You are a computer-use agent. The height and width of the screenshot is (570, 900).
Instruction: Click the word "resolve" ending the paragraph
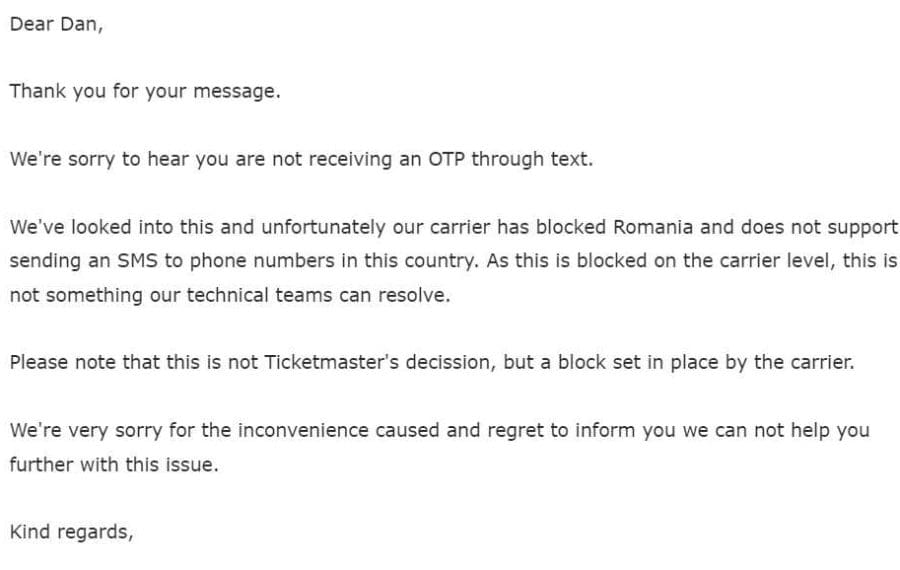tap(414, 296)
